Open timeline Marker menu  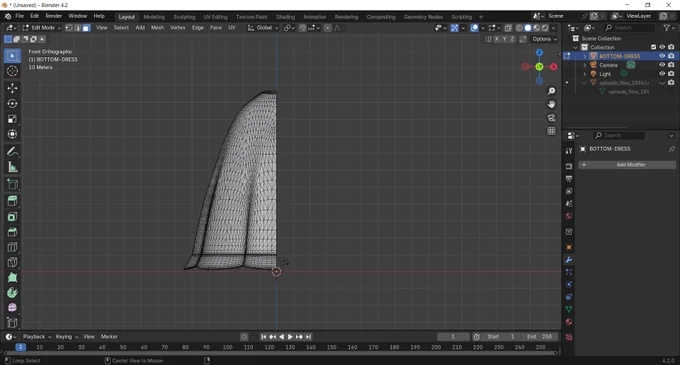(109, 336)
